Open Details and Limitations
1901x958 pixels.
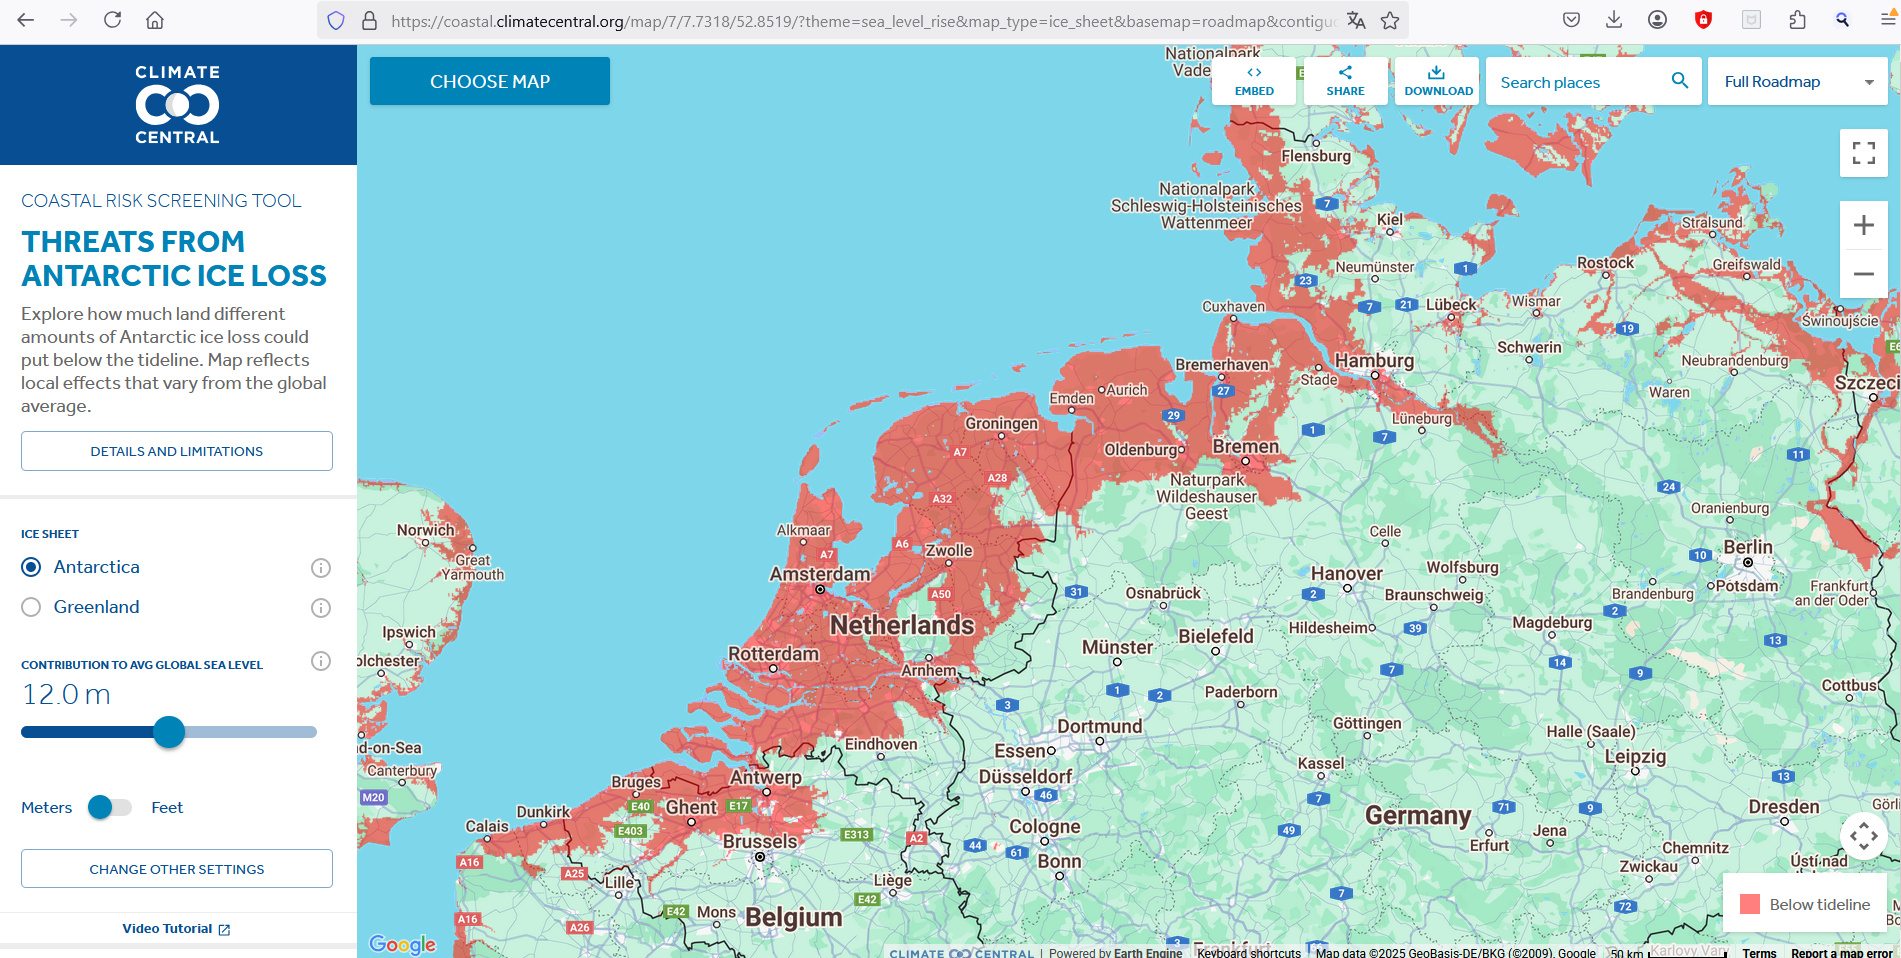click(x=177, y=451)
